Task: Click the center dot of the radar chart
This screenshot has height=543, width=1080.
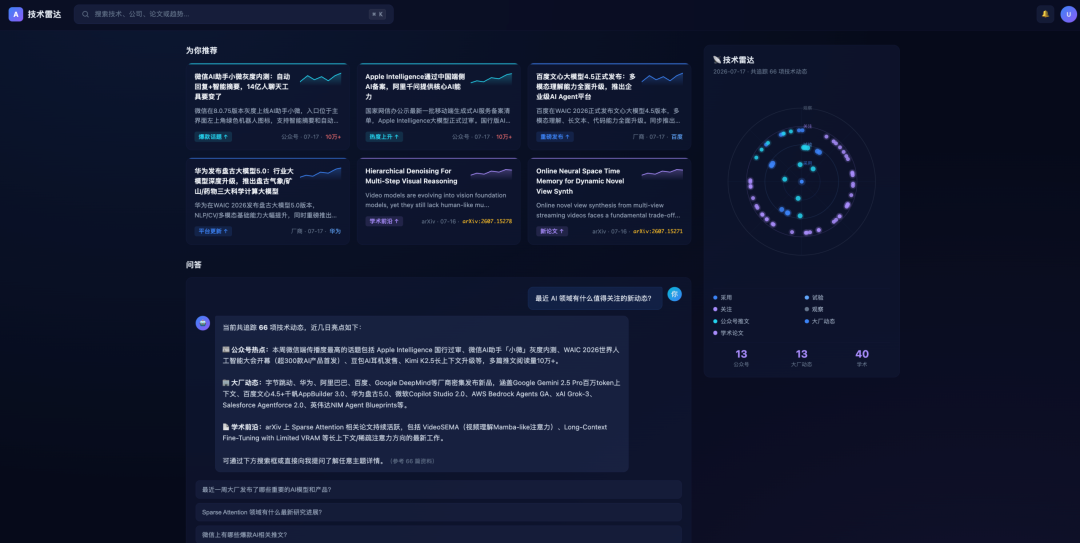Action: point(802,182)
